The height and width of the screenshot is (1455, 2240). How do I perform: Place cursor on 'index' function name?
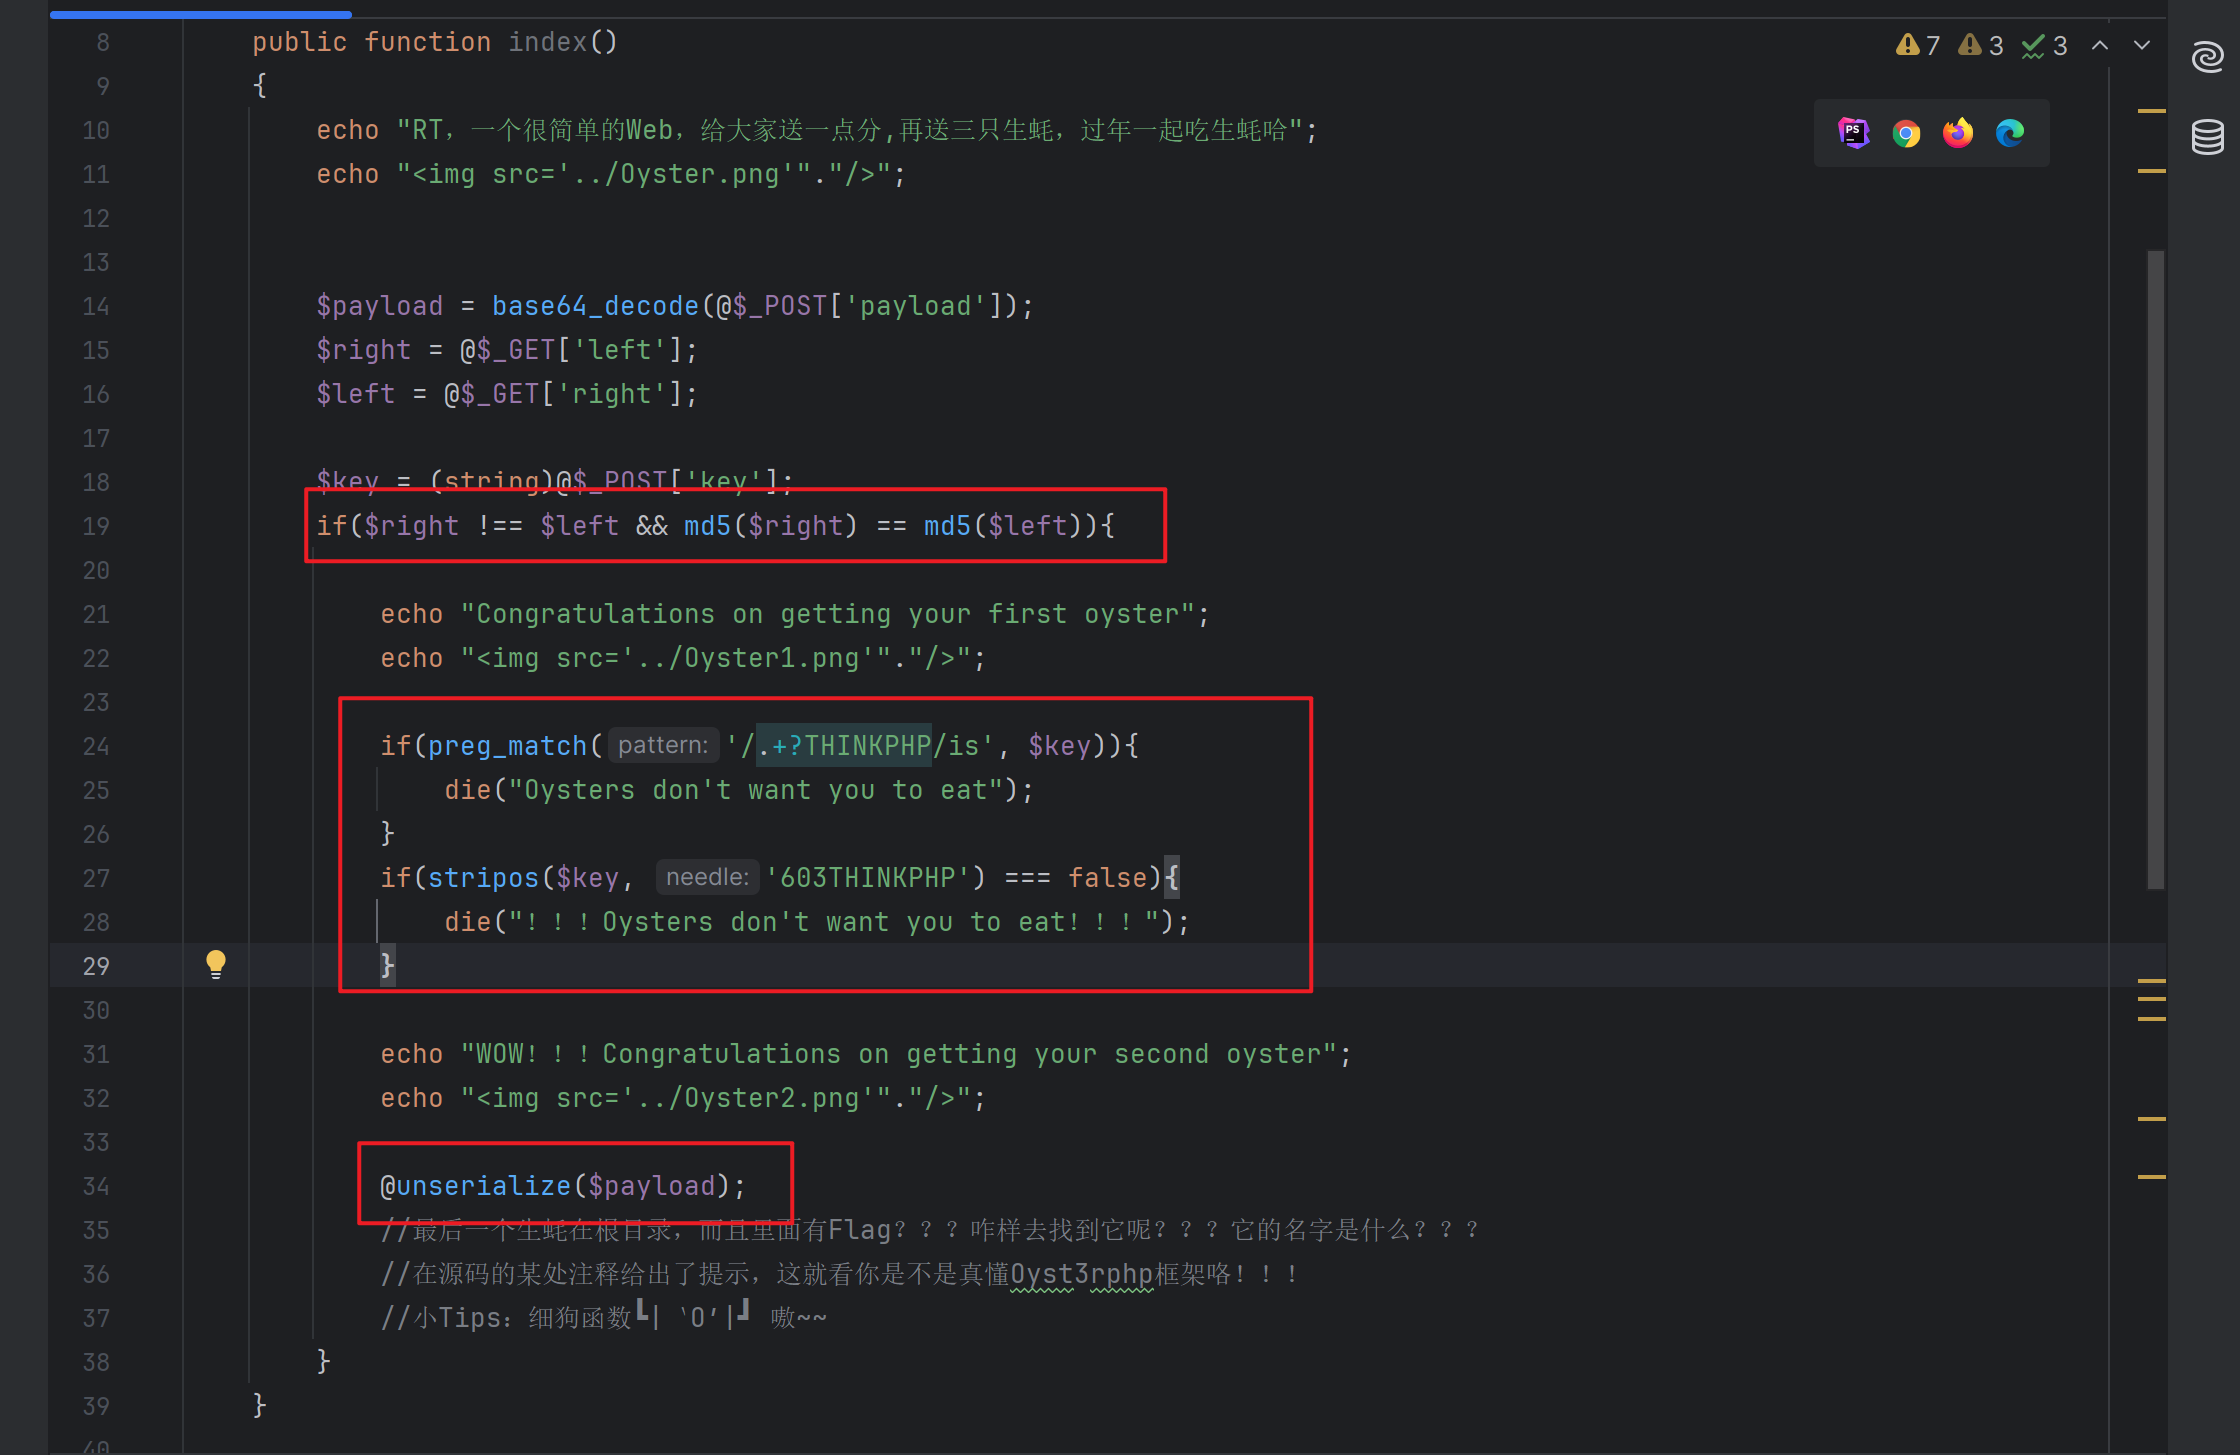548,42
